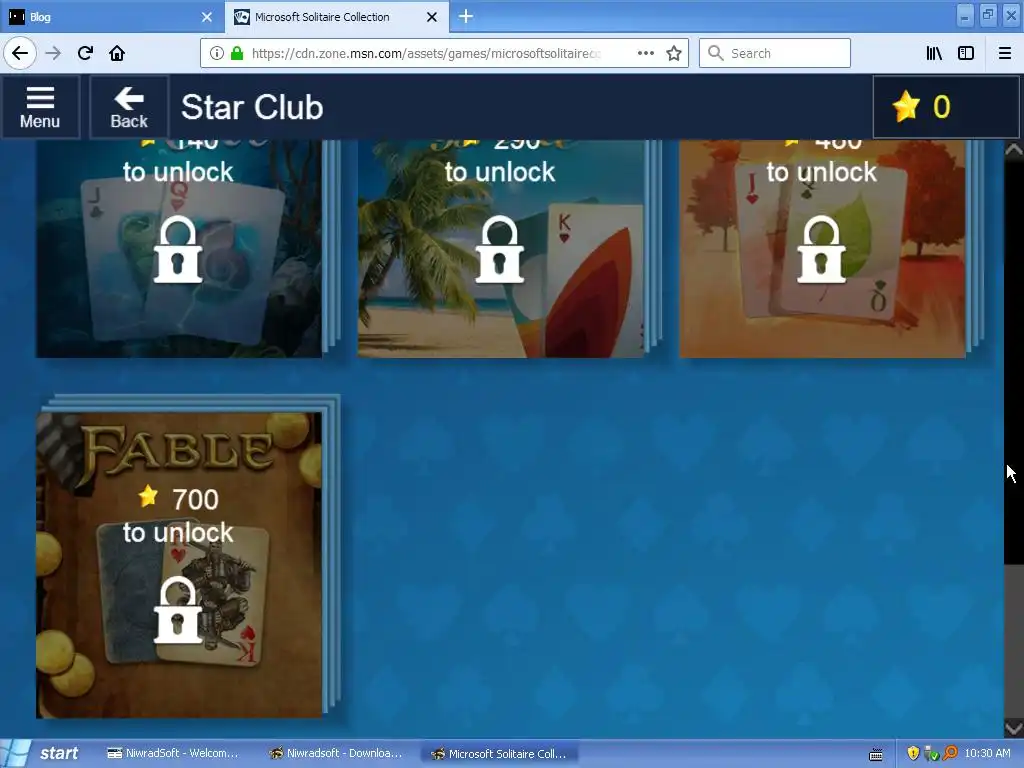Image resolution: width=1024 pixels, height=768 pixels.
Task: Switch to NiwradSoft - Welcome taskbar window
Action: click(x=173, y=754)
